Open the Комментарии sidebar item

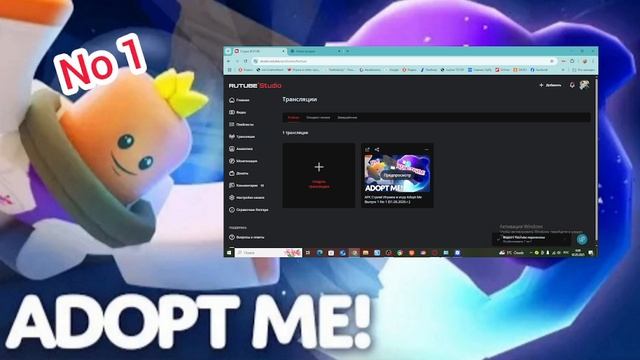(x=247, y=185)
